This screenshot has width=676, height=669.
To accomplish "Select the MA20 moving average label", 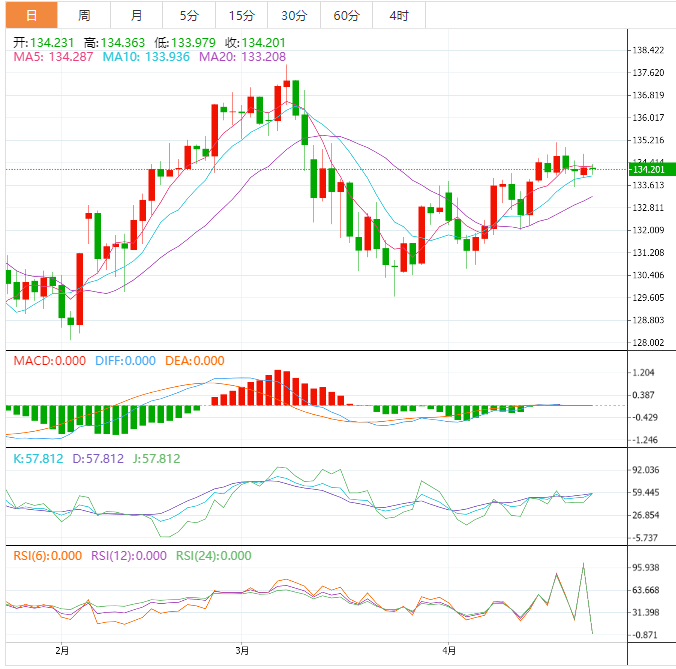I will point(242,57).
